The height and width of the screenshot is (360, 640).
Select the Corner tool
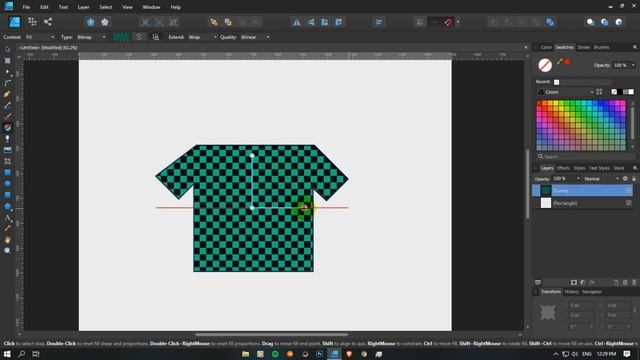tap(7, 83)
